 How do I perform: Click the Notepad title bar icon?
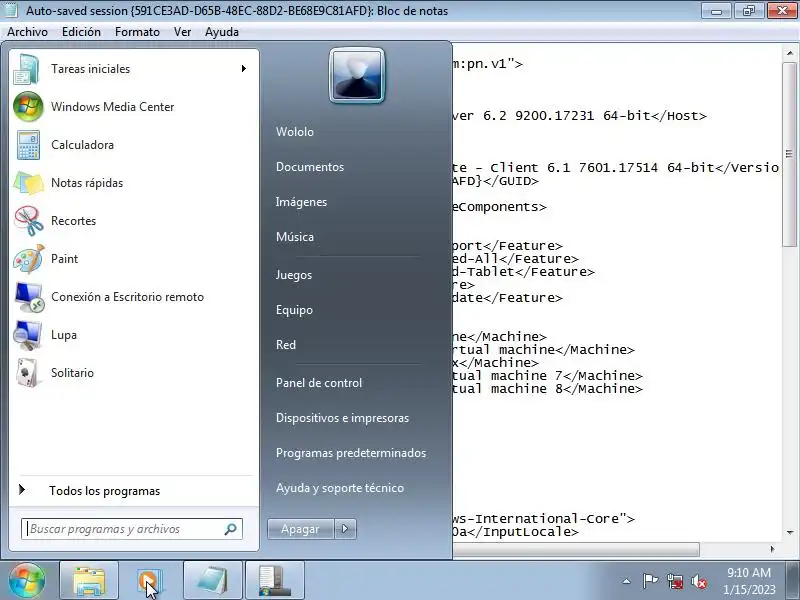click(10, 10)
